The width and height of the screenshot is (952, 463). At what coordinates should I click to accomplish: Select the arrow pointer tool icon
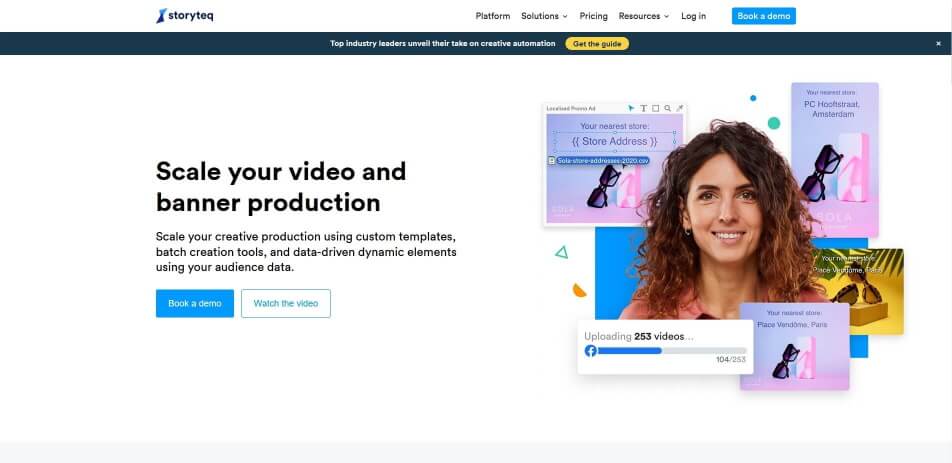631,108
